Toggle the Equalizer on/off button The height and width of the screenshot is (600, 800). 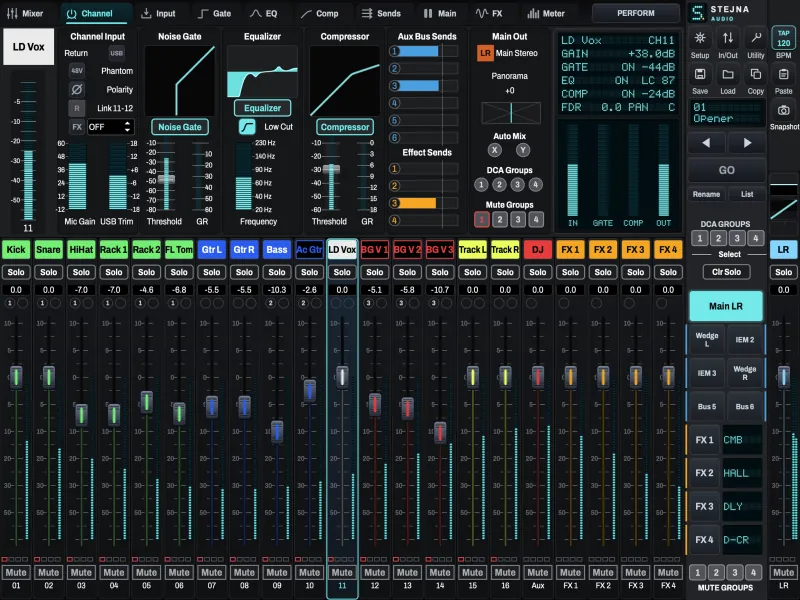pyautogui.click(x=262, y=108)
